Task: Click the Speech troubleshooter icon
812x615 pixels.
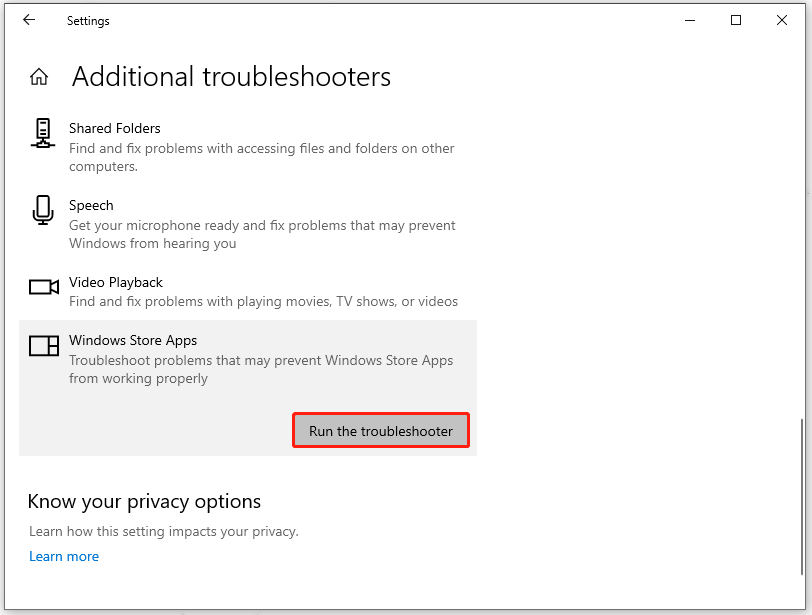Action: 42,210
